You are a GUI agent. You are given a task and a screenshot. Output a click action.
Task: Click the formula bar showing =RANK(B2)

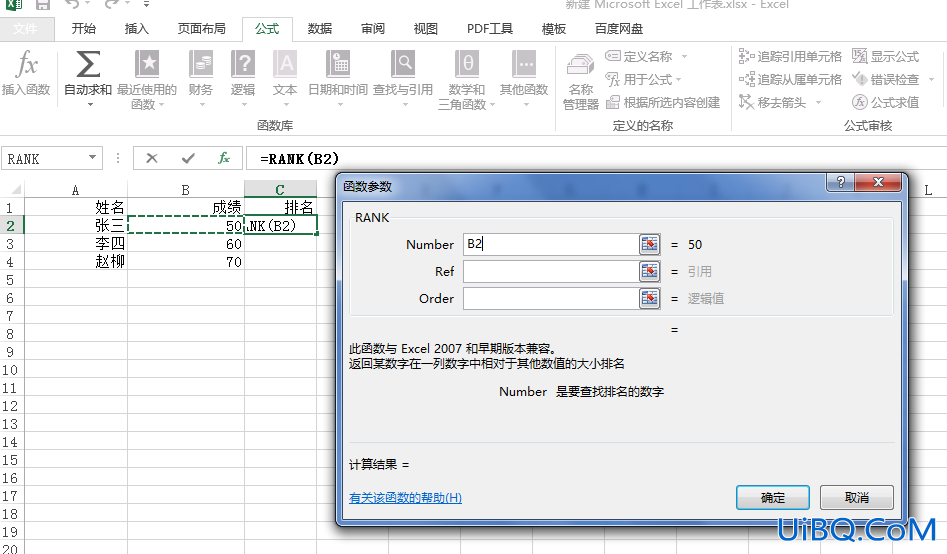[595, 158]
